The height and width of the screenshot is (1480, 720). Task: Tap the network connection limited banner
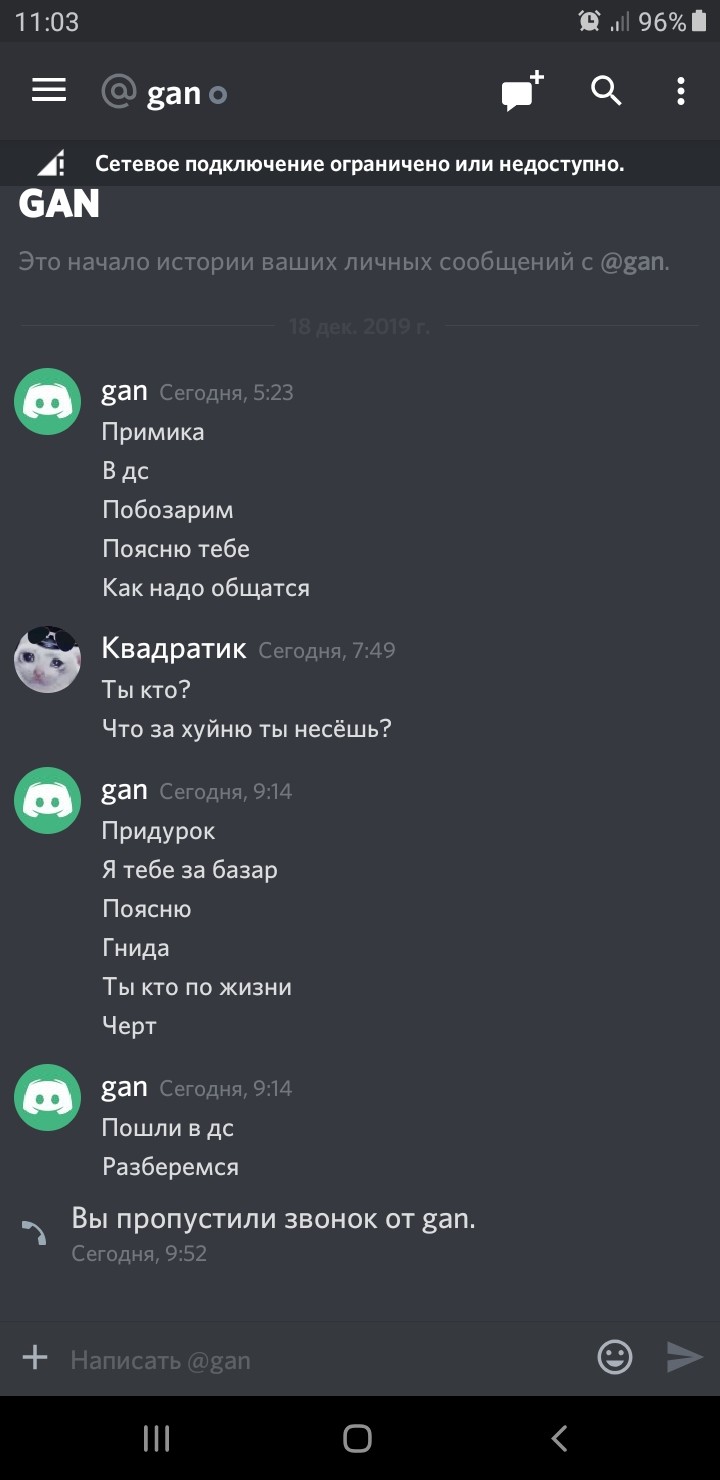(360, 164)
